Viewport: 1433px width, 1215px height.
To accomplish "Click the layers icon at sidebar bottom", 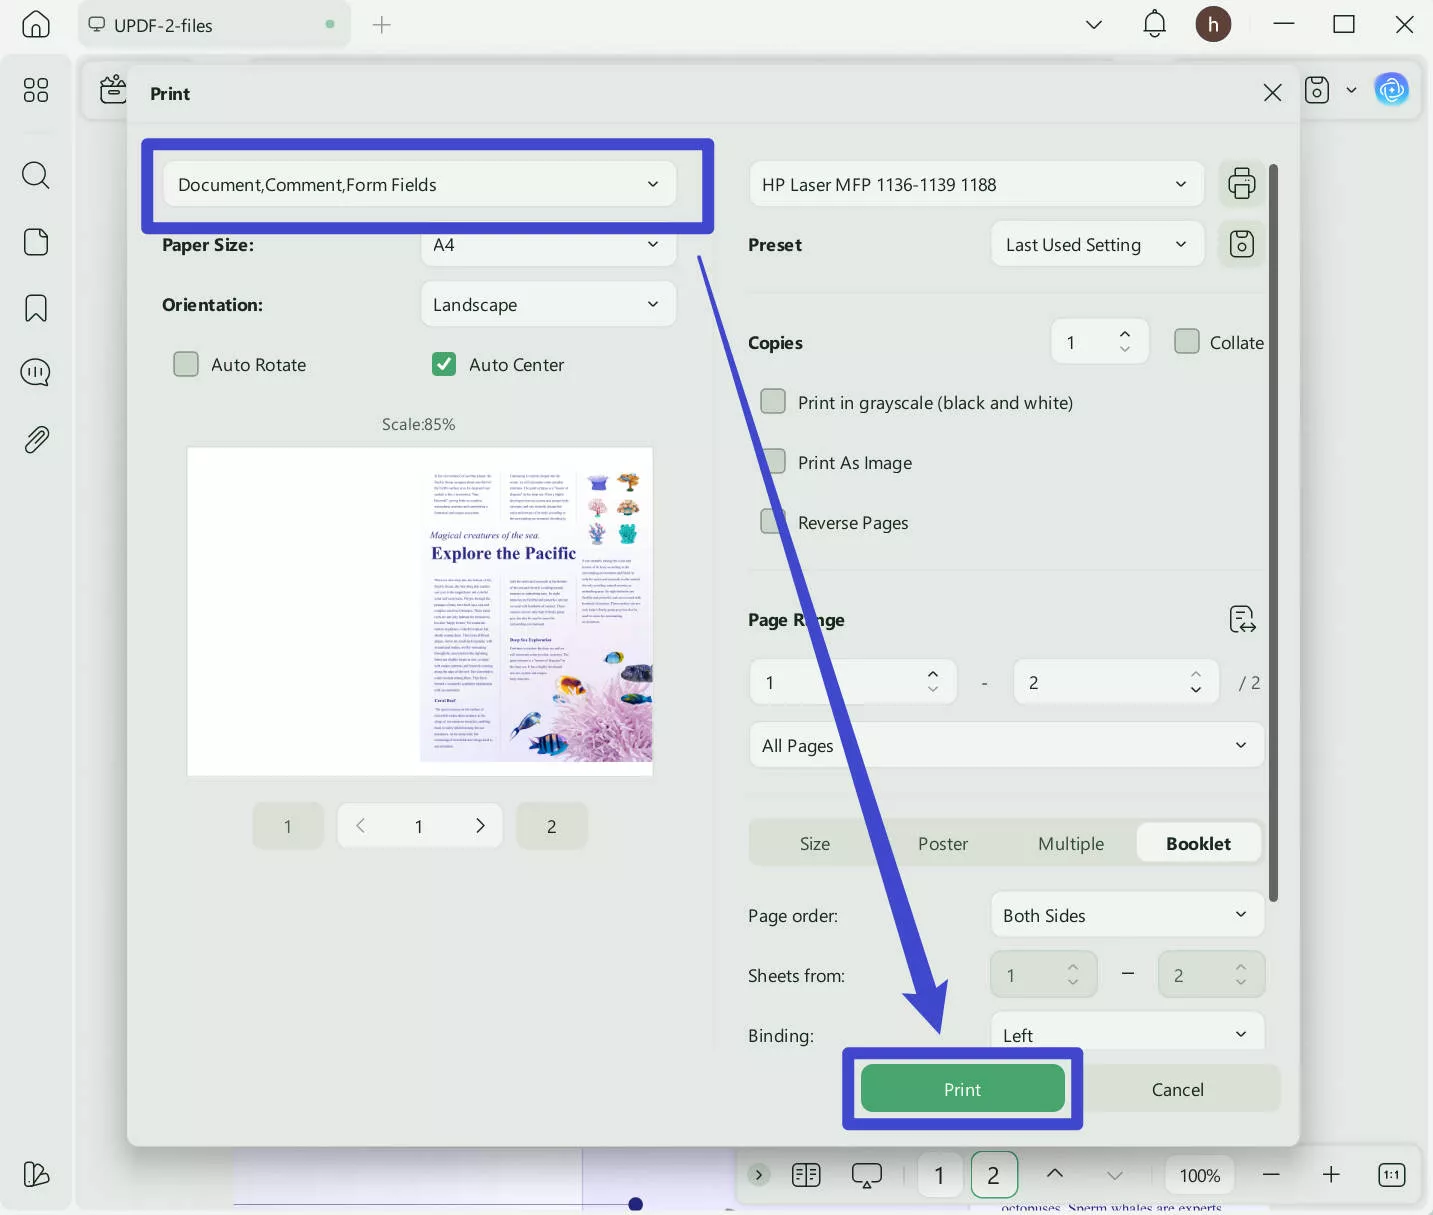I will tap(36, 1174).
